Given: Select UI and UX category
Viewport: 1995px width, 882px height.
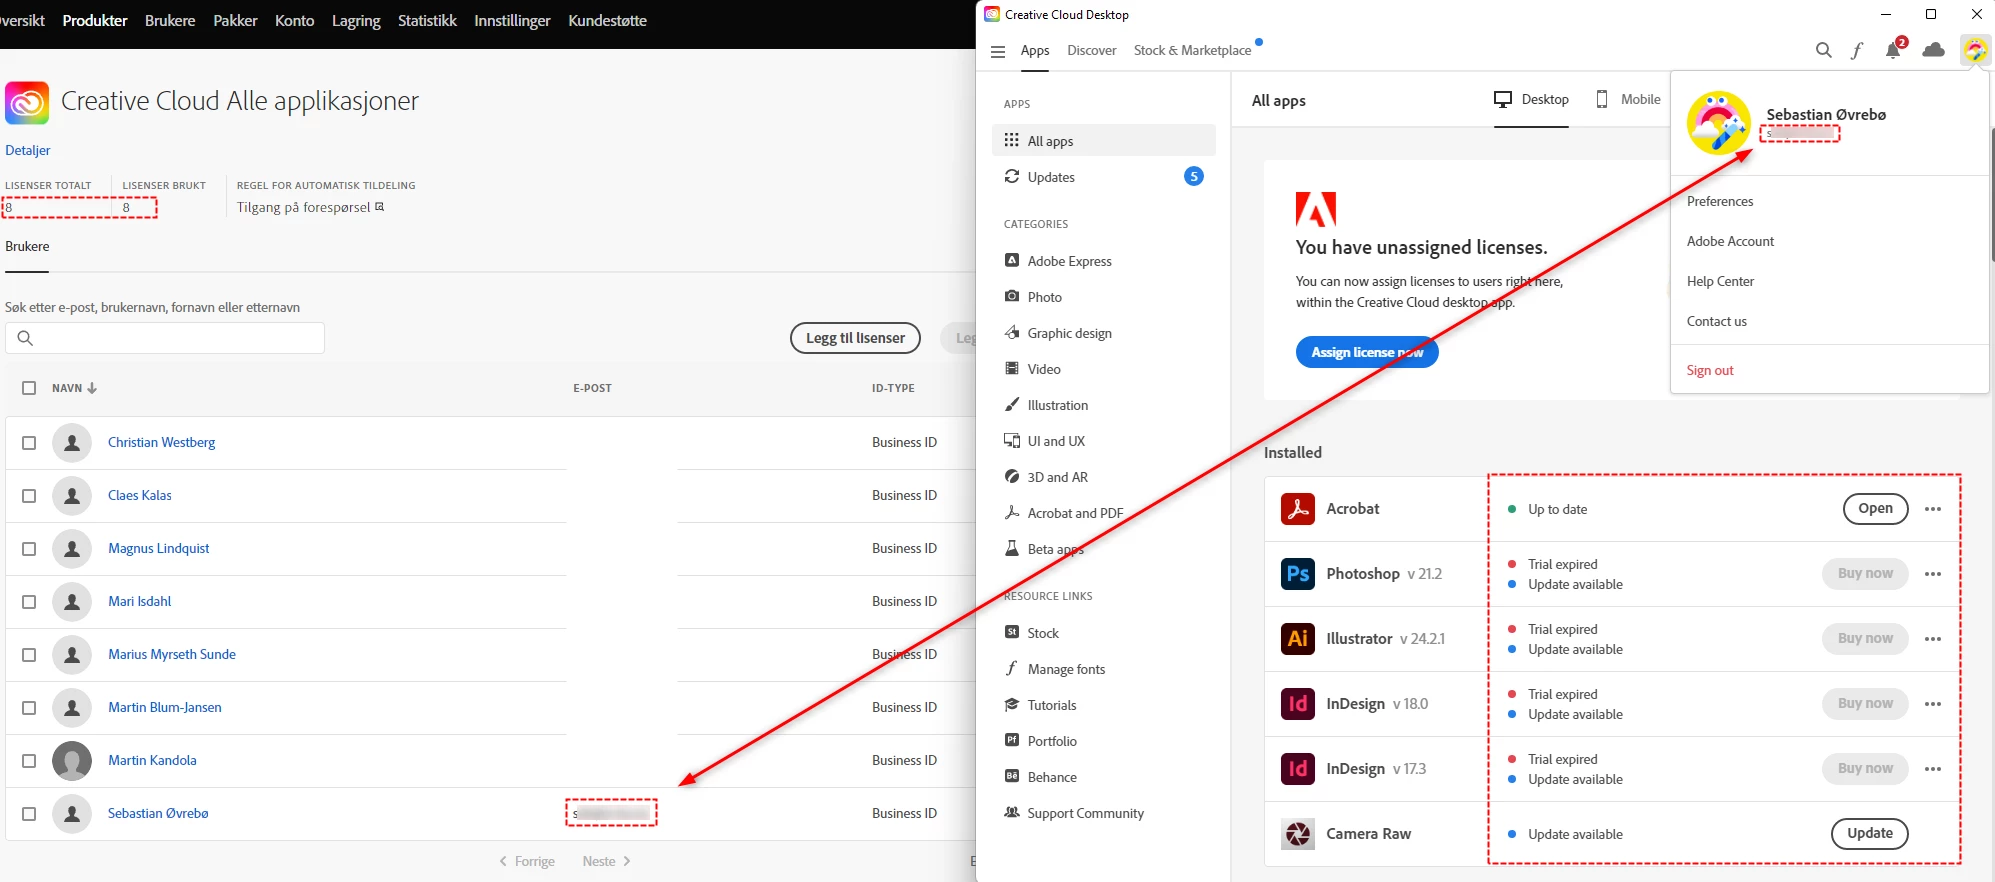Looking at the screenshot, I should click(1055, 441).
